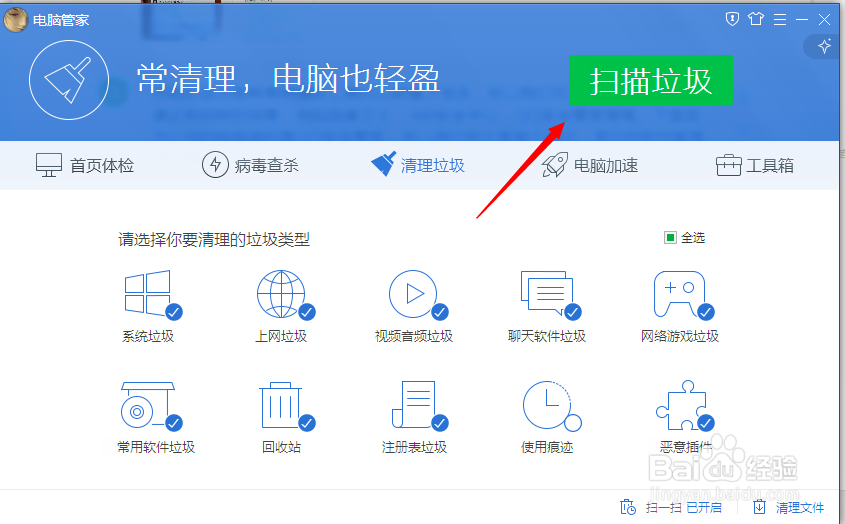Click the user avatar picture

pos(15,20)
